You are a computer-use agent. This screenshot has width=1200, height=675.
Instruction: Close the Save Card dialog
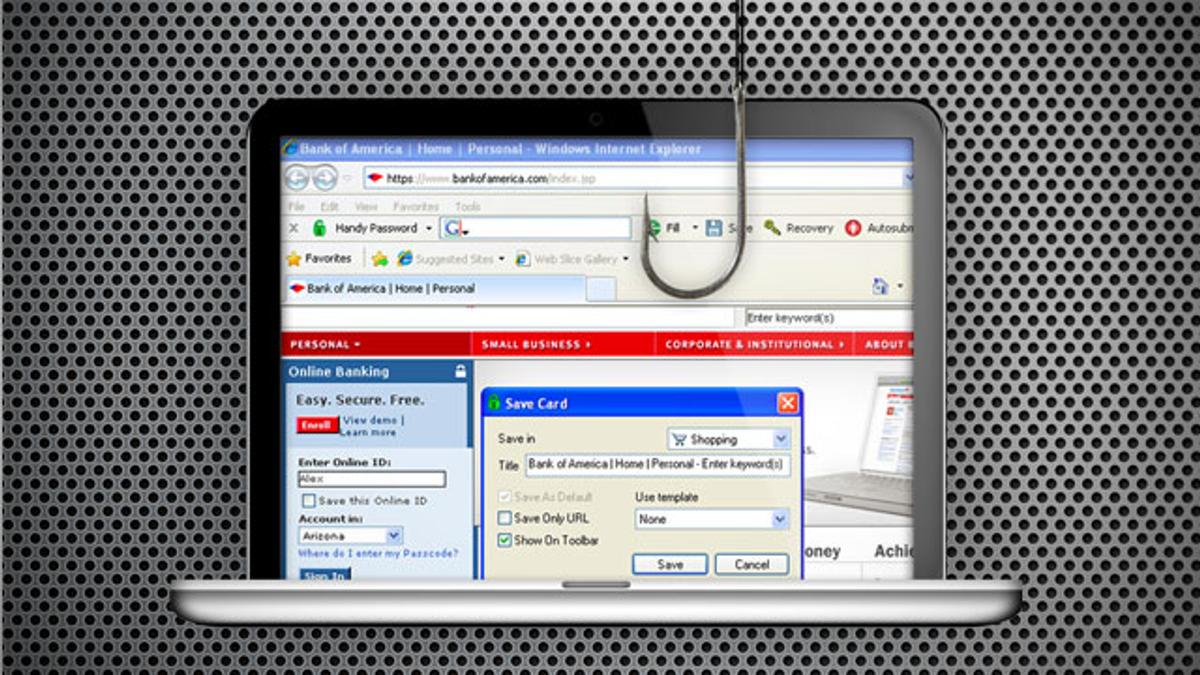pyautogui.click(x=788, y=403)
